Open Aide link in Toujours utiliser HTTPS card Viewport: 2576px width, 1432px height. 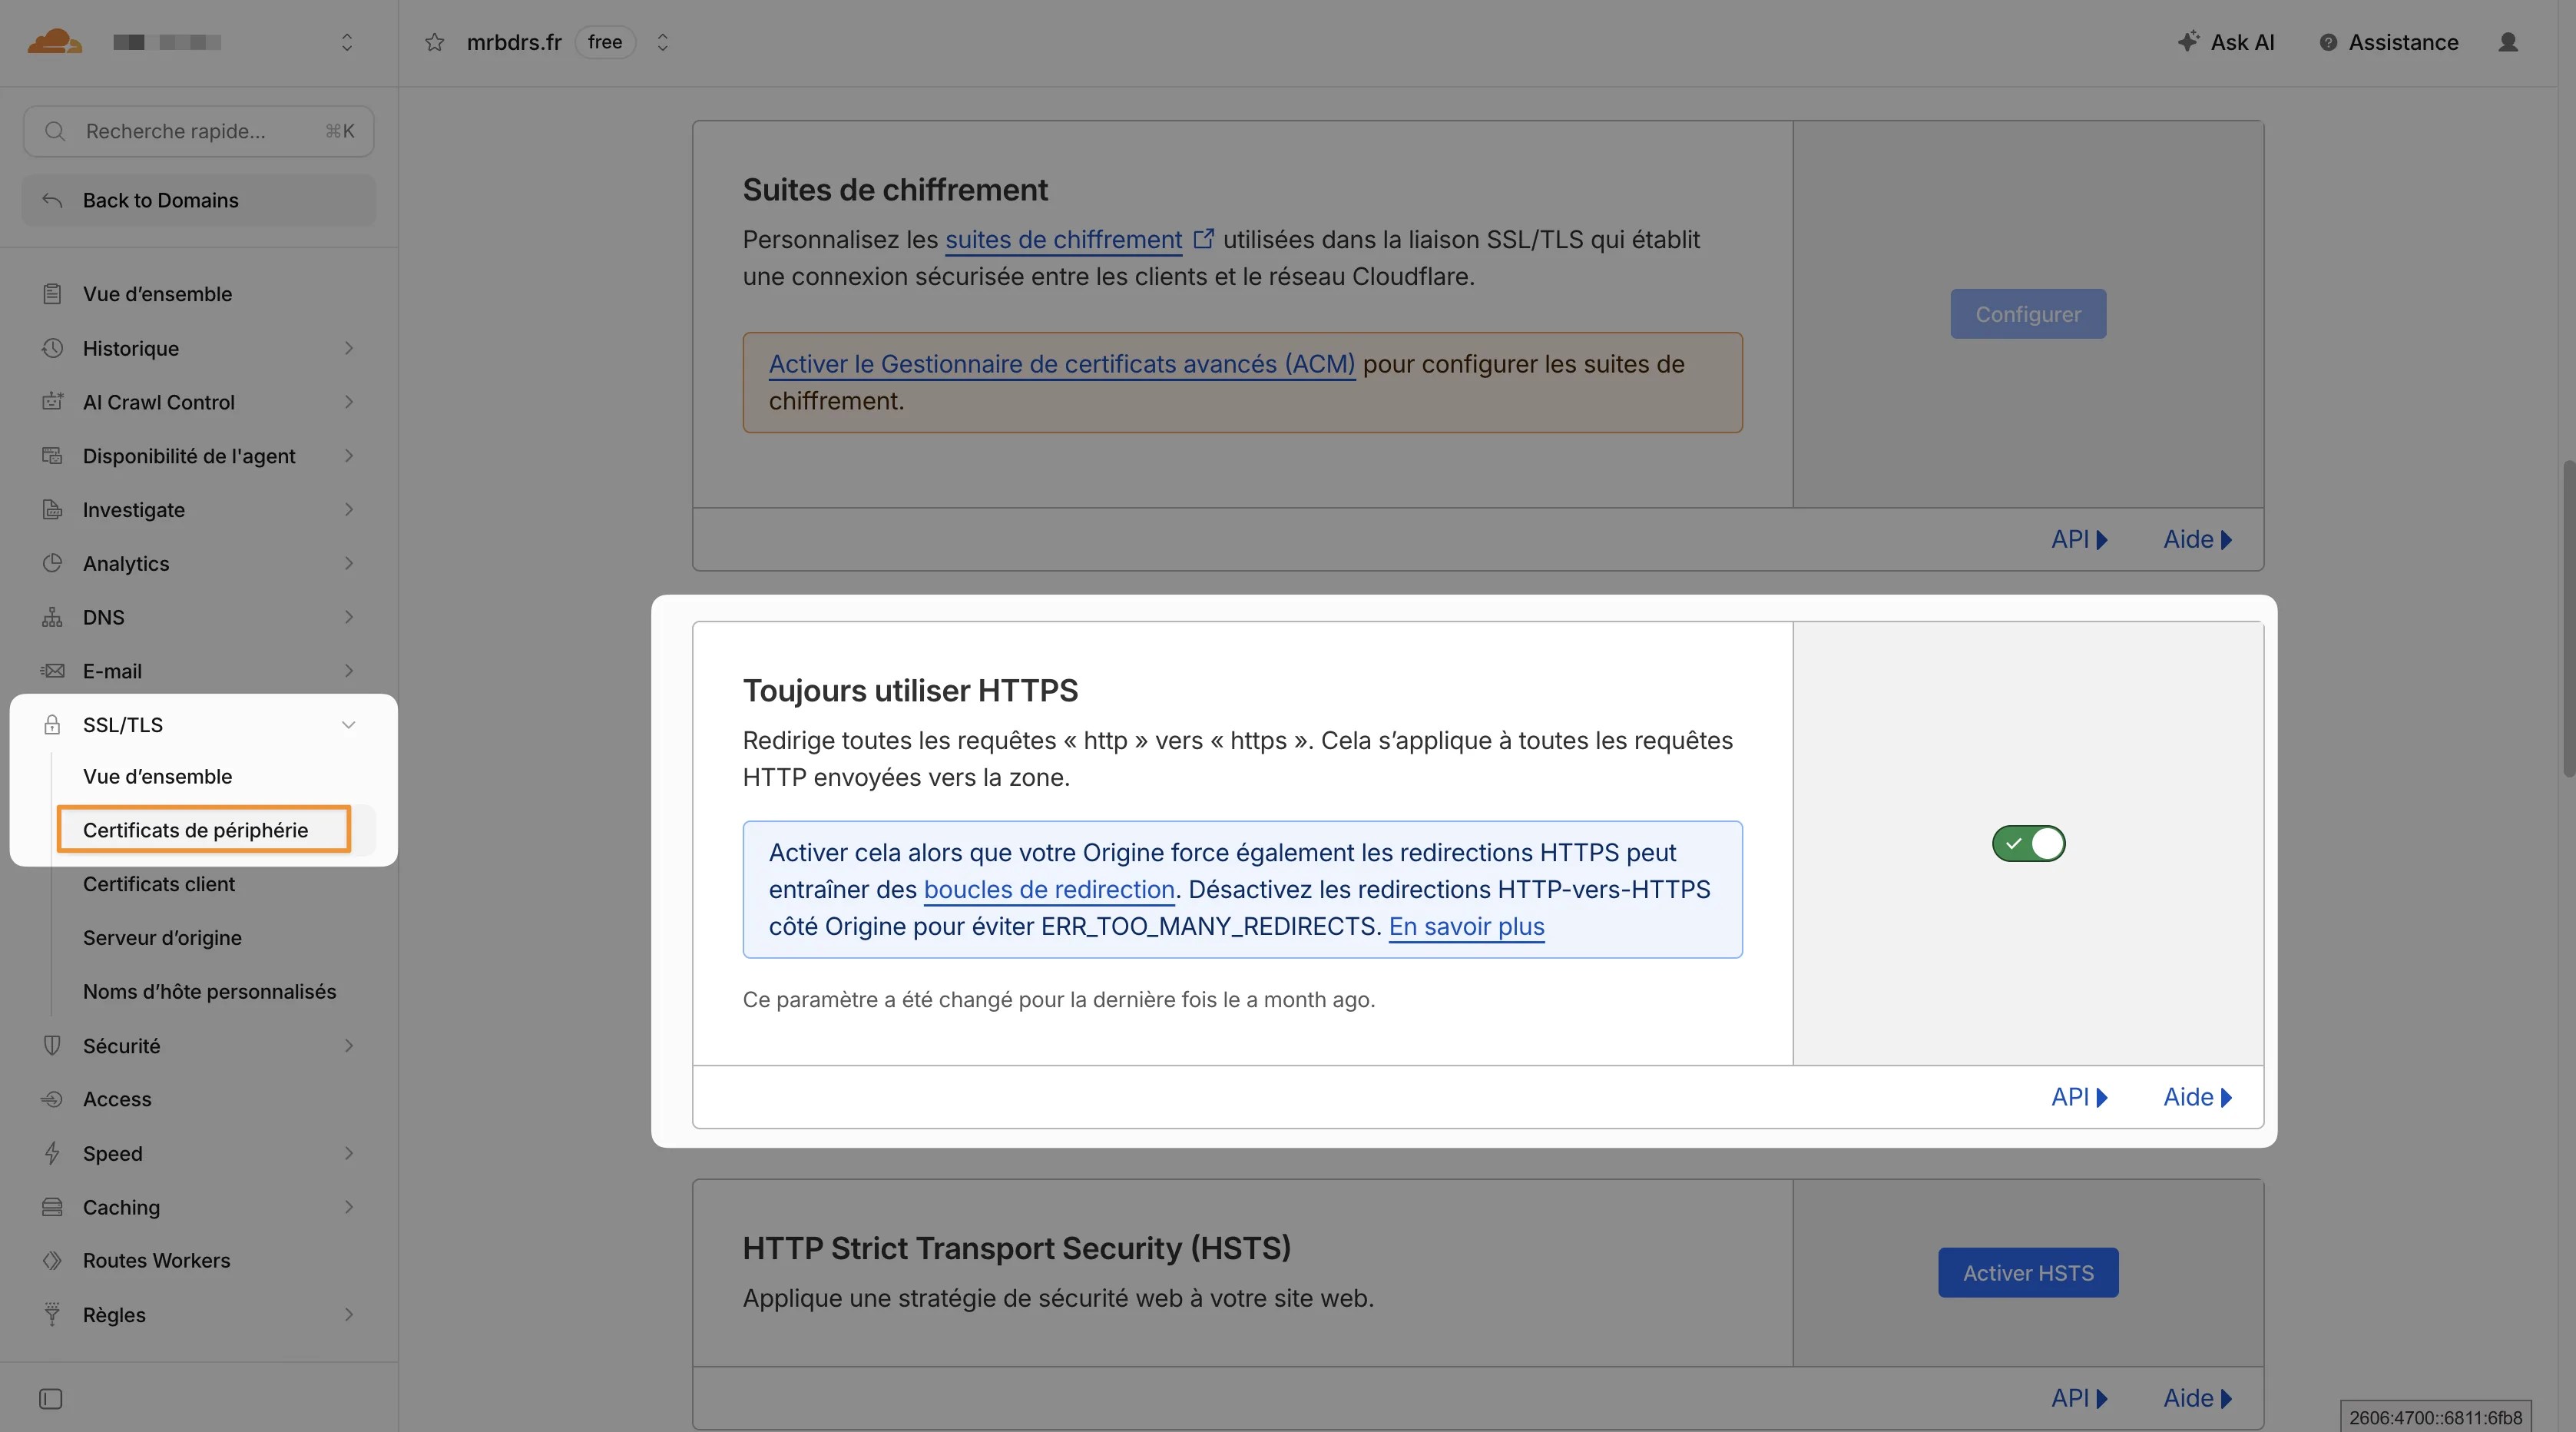tap(2197, 1097)
